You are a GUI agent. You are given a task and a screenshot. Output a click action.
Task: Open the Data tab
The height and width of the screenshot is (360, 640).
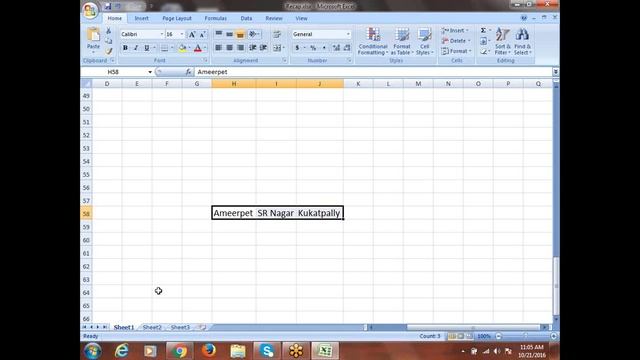[246, 18]
